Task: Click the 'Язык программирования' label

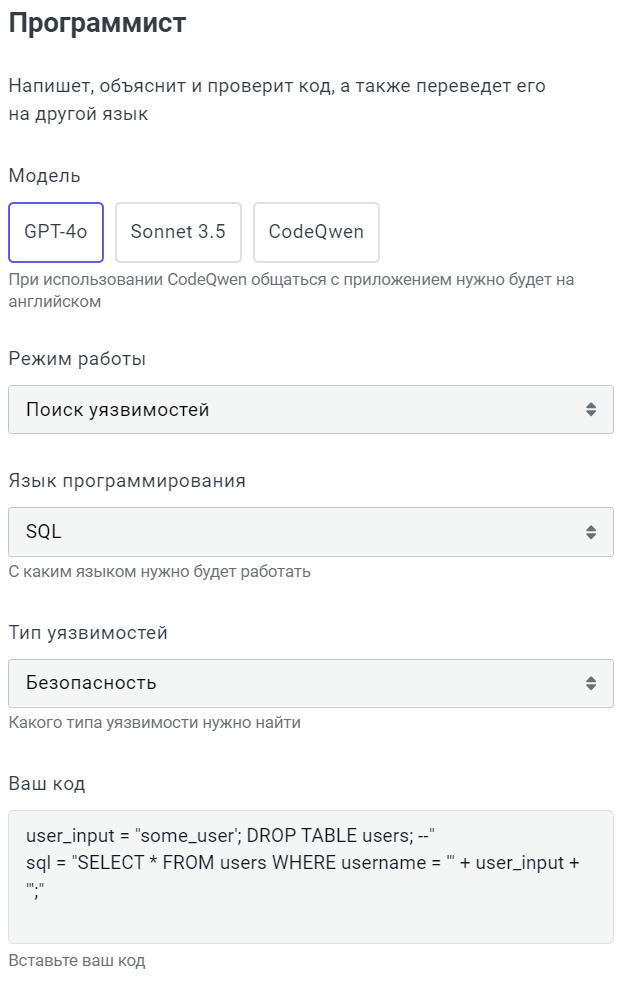Action: tap(127, 480)
